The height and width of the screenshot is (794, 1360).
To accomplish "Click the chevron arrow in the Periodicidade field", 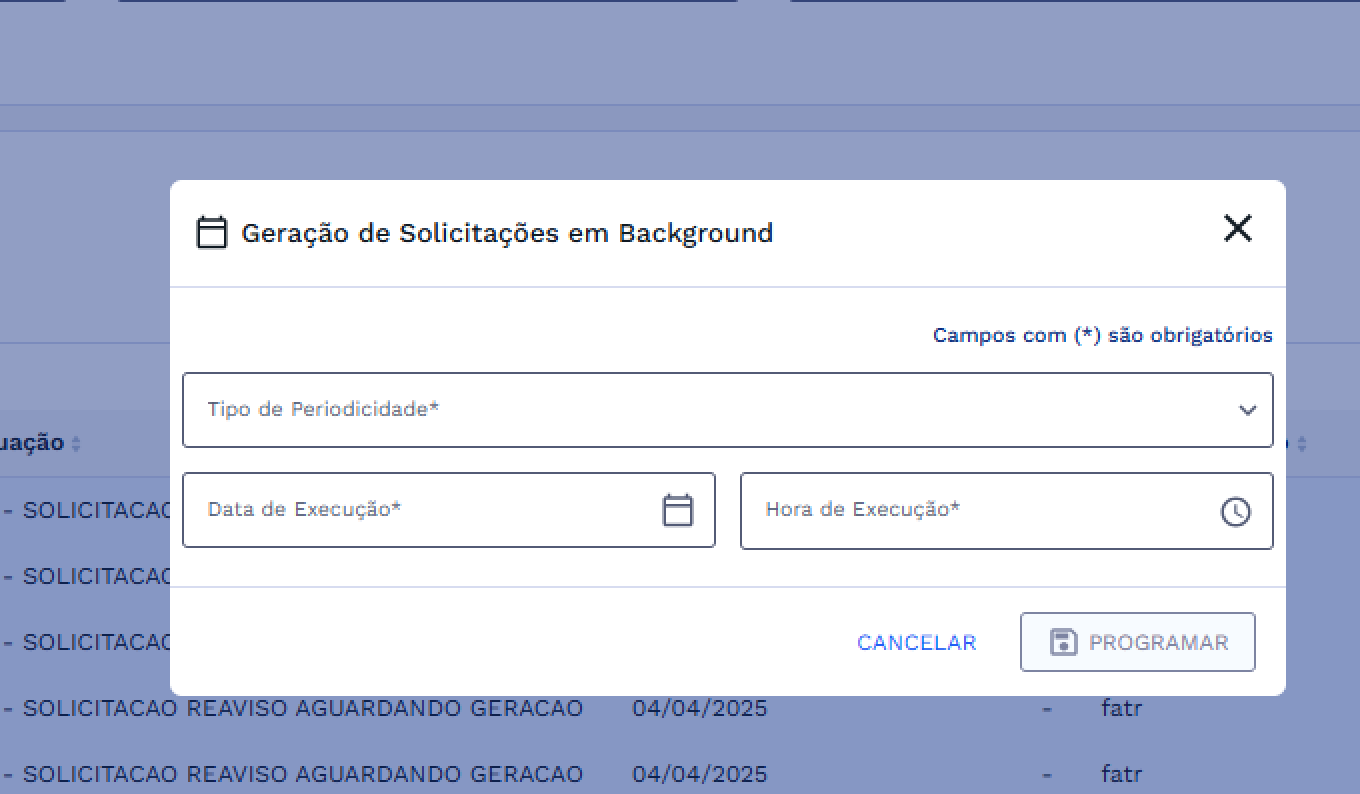I will 1247,410.
